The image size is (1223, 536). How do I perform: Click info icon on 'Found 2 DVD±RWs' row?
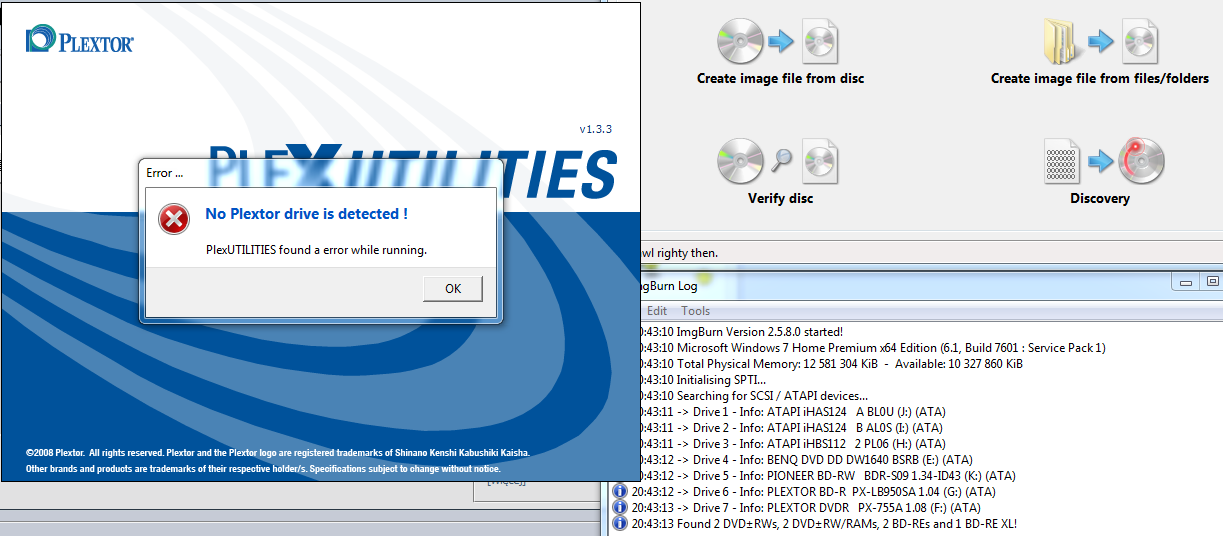tap(619, 524)
